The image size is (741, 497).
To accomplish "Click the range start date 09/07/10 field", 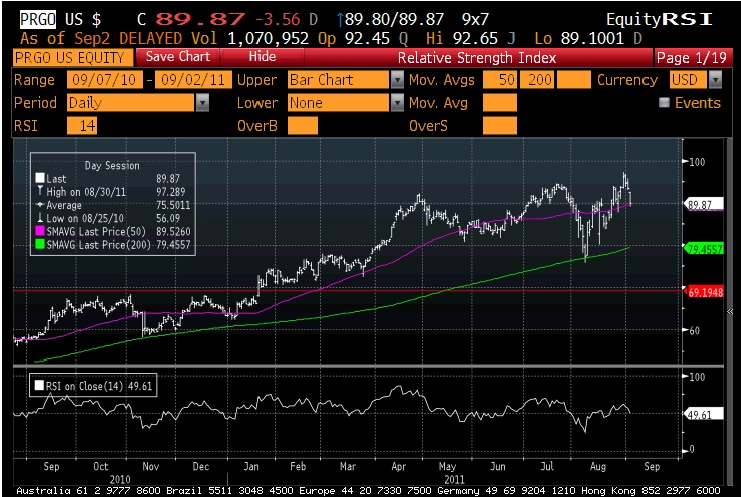I will (x=104, y=80).
